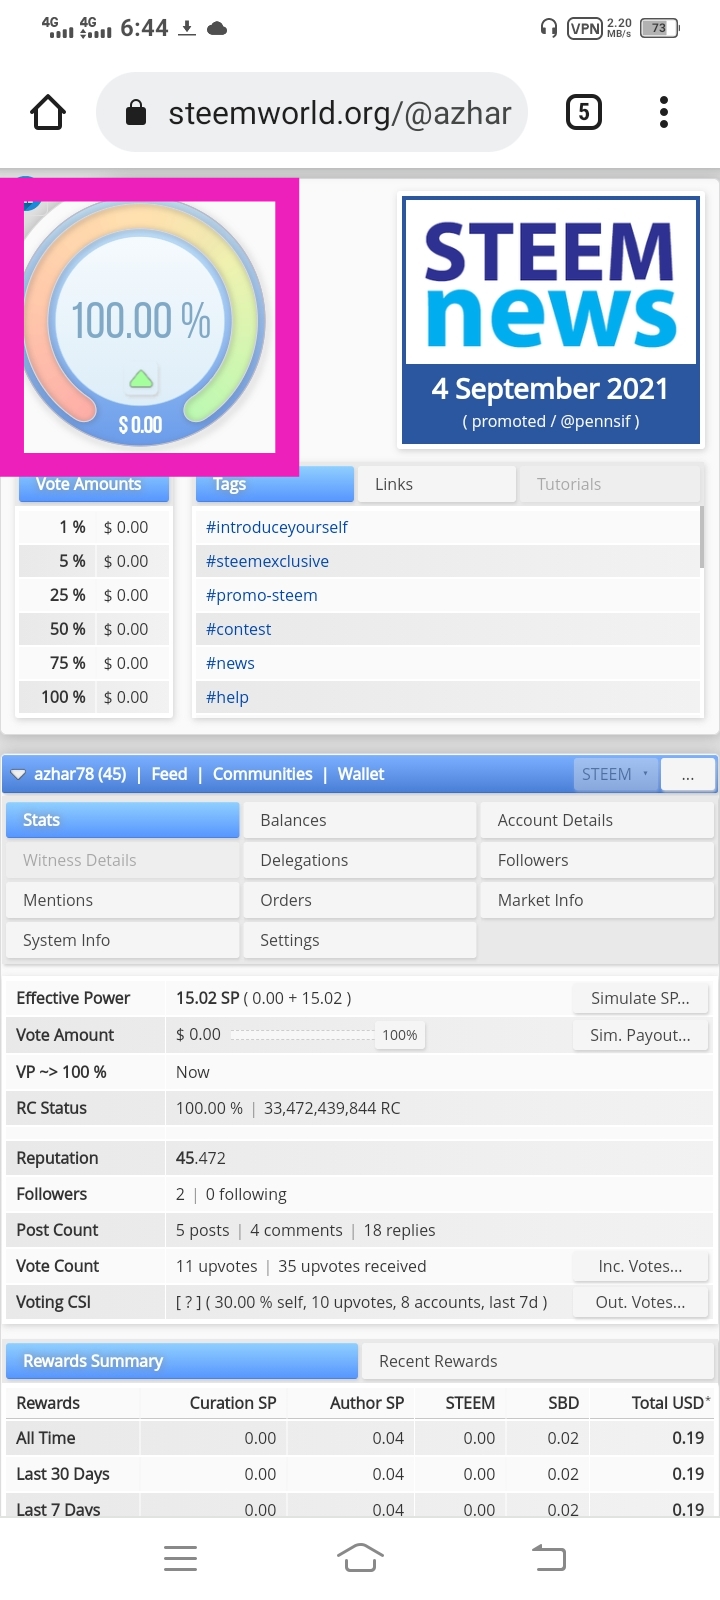Open the Wallet link

361,774
